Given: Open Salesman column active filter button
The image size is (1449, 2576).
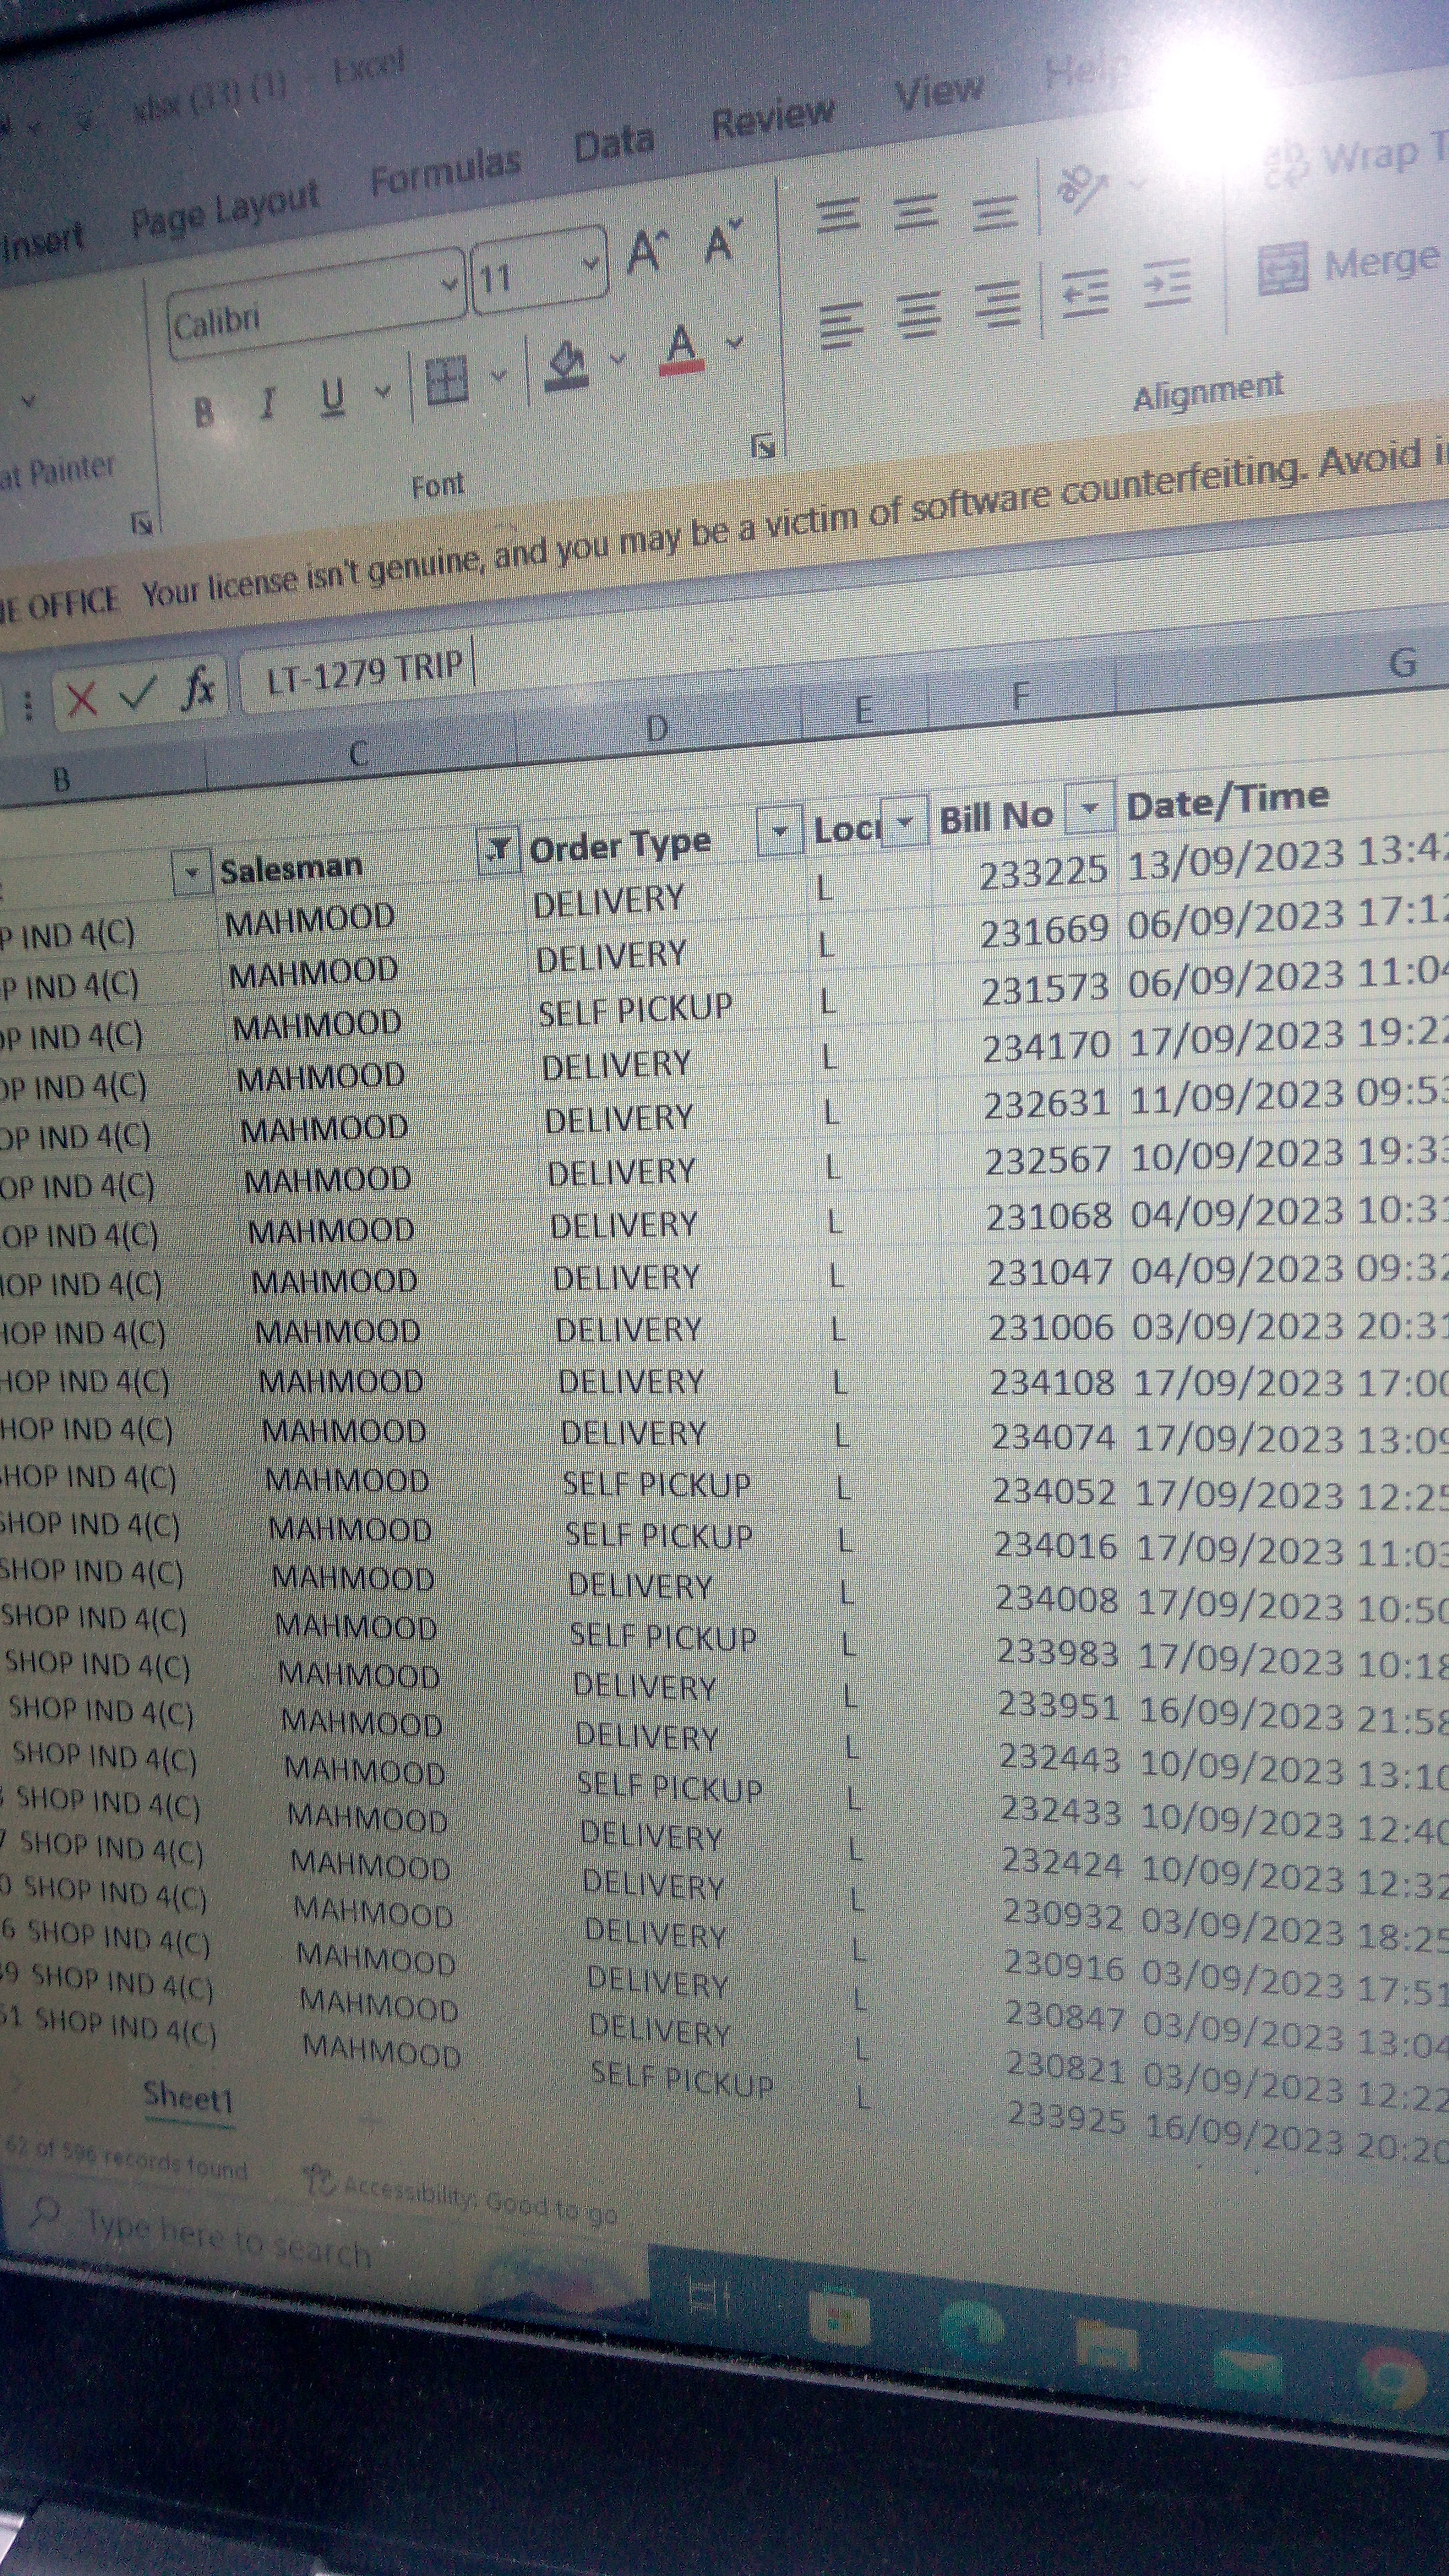Looking at the screenshot, I should click(497, 851).
